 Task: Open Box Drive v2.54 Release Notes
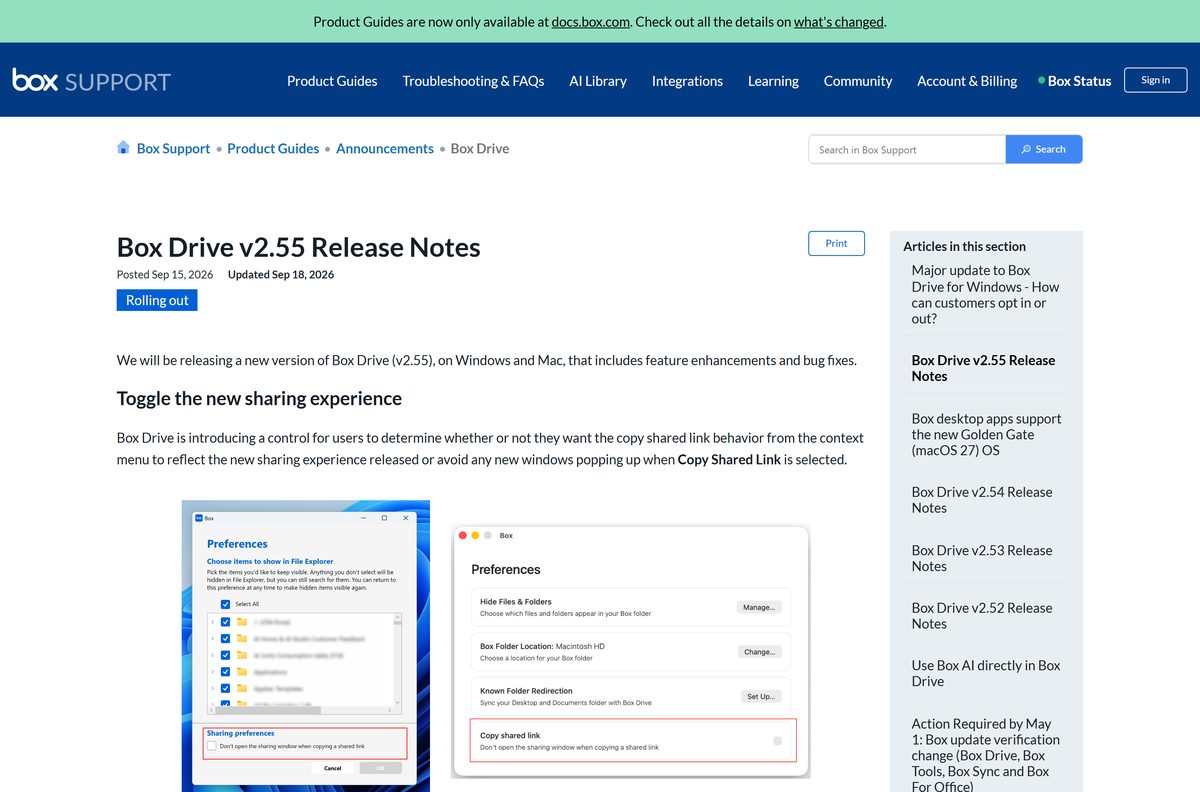click(982, 500)
